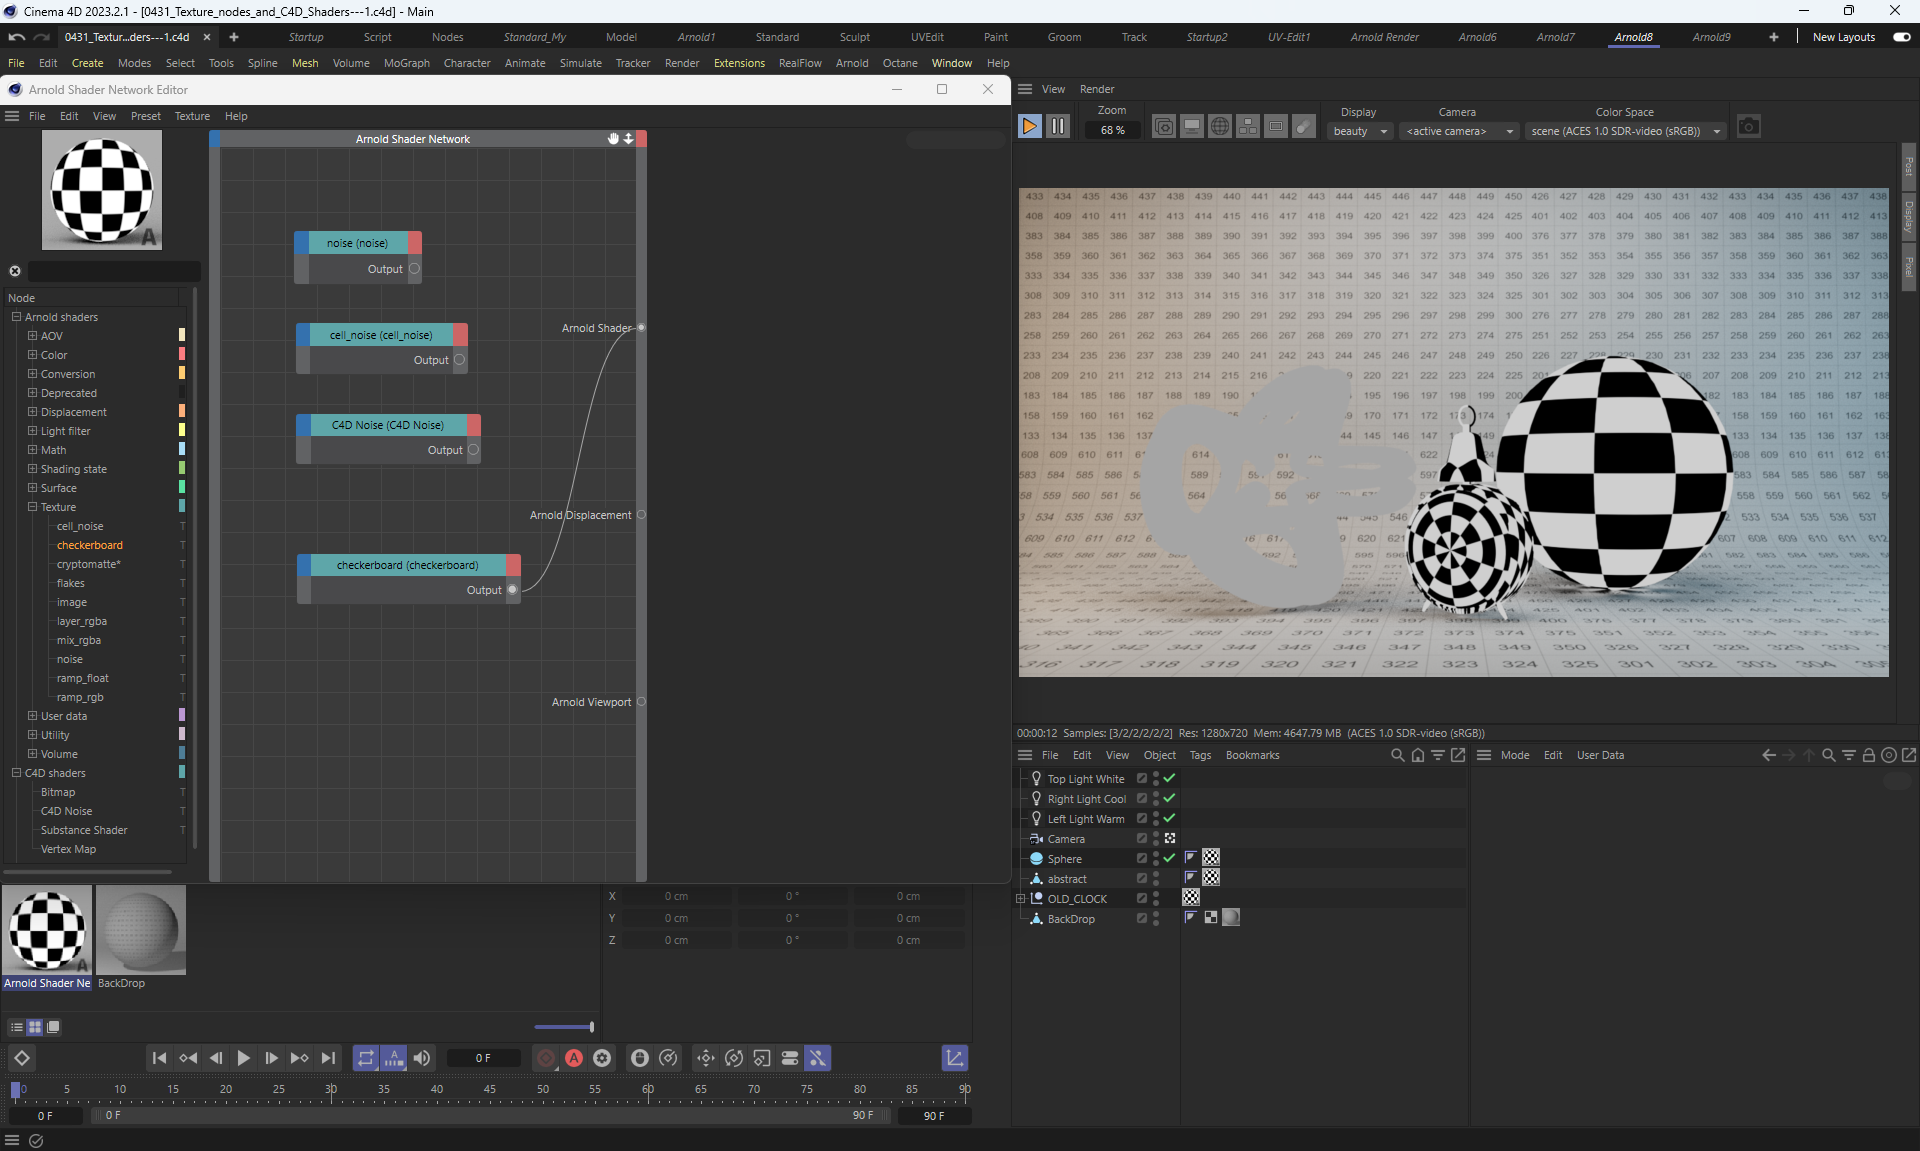This screenshot has height=1151, width=1920.
Task: Click the snapshot camera icon in IPR toolbar
Action: point(1747,127)
